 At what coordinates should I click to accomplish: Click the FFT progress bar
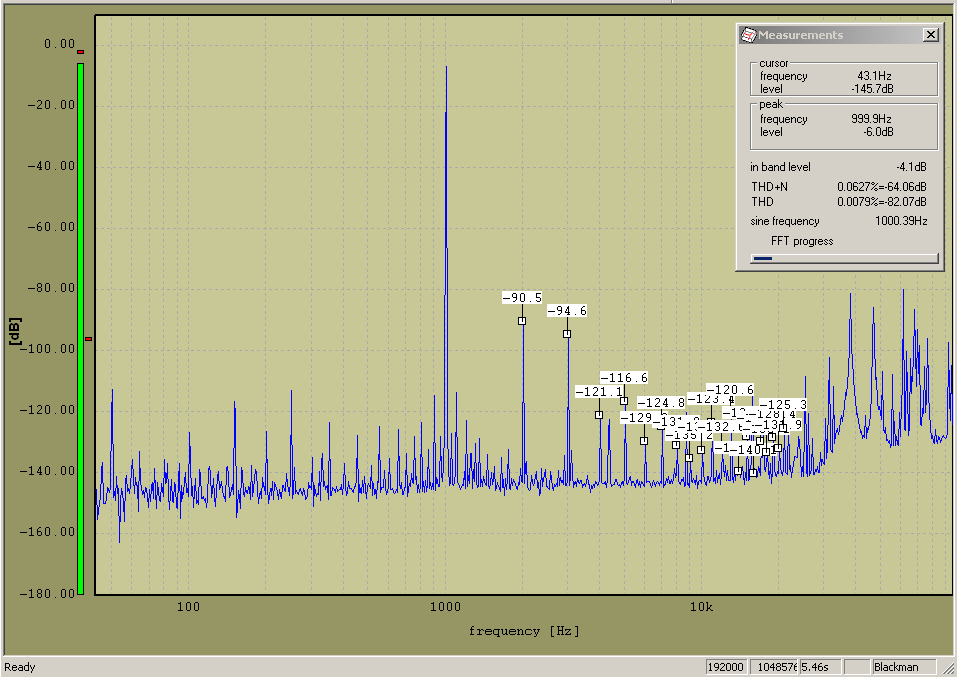pos(843,258)
